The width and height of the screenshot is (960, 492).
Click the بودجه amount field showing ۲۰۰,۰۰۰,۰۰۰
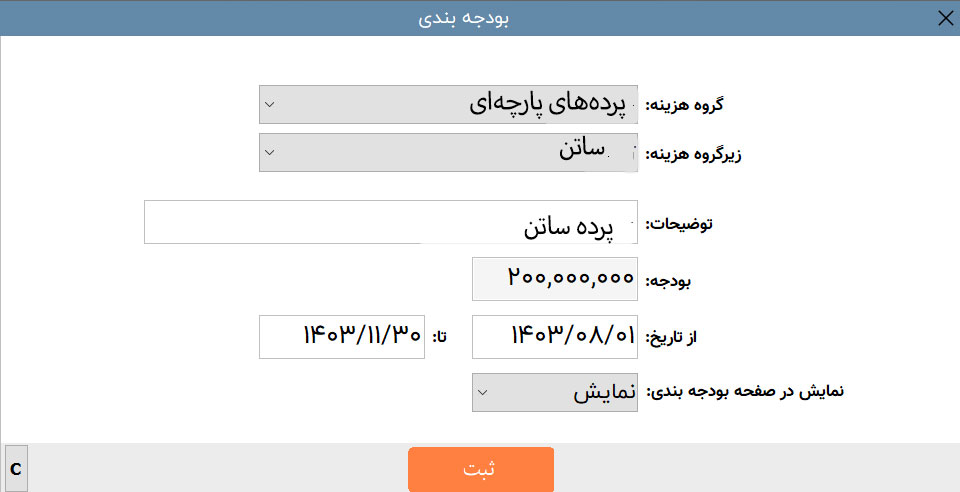(x=555, y=279)
